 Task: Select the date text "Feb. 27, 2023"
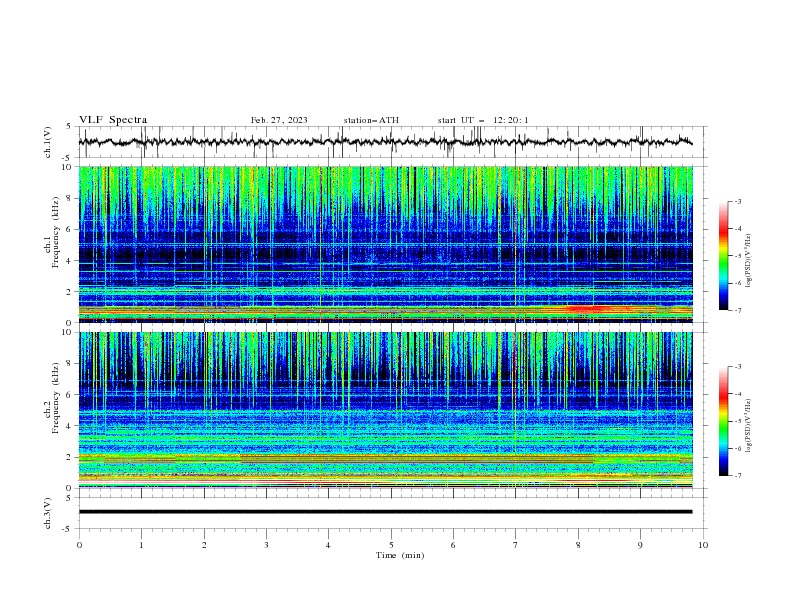click(x=279, y=120)
